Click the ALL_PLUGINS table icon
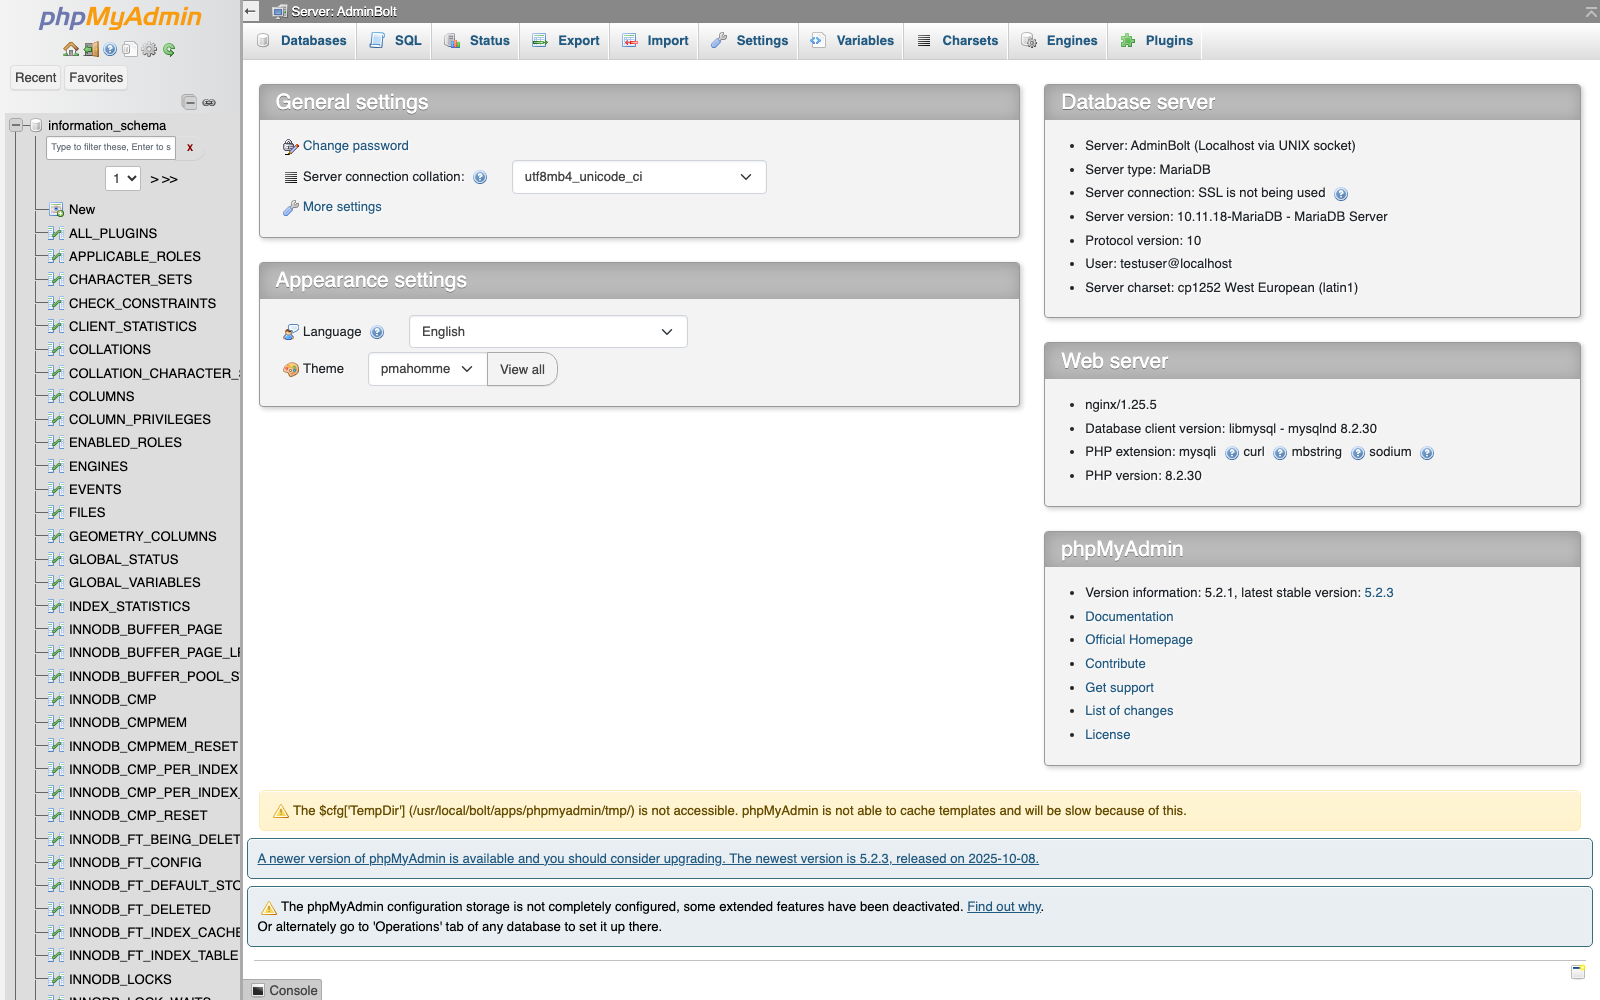Screen dimensions: 1600x1000 coord(56,233)
